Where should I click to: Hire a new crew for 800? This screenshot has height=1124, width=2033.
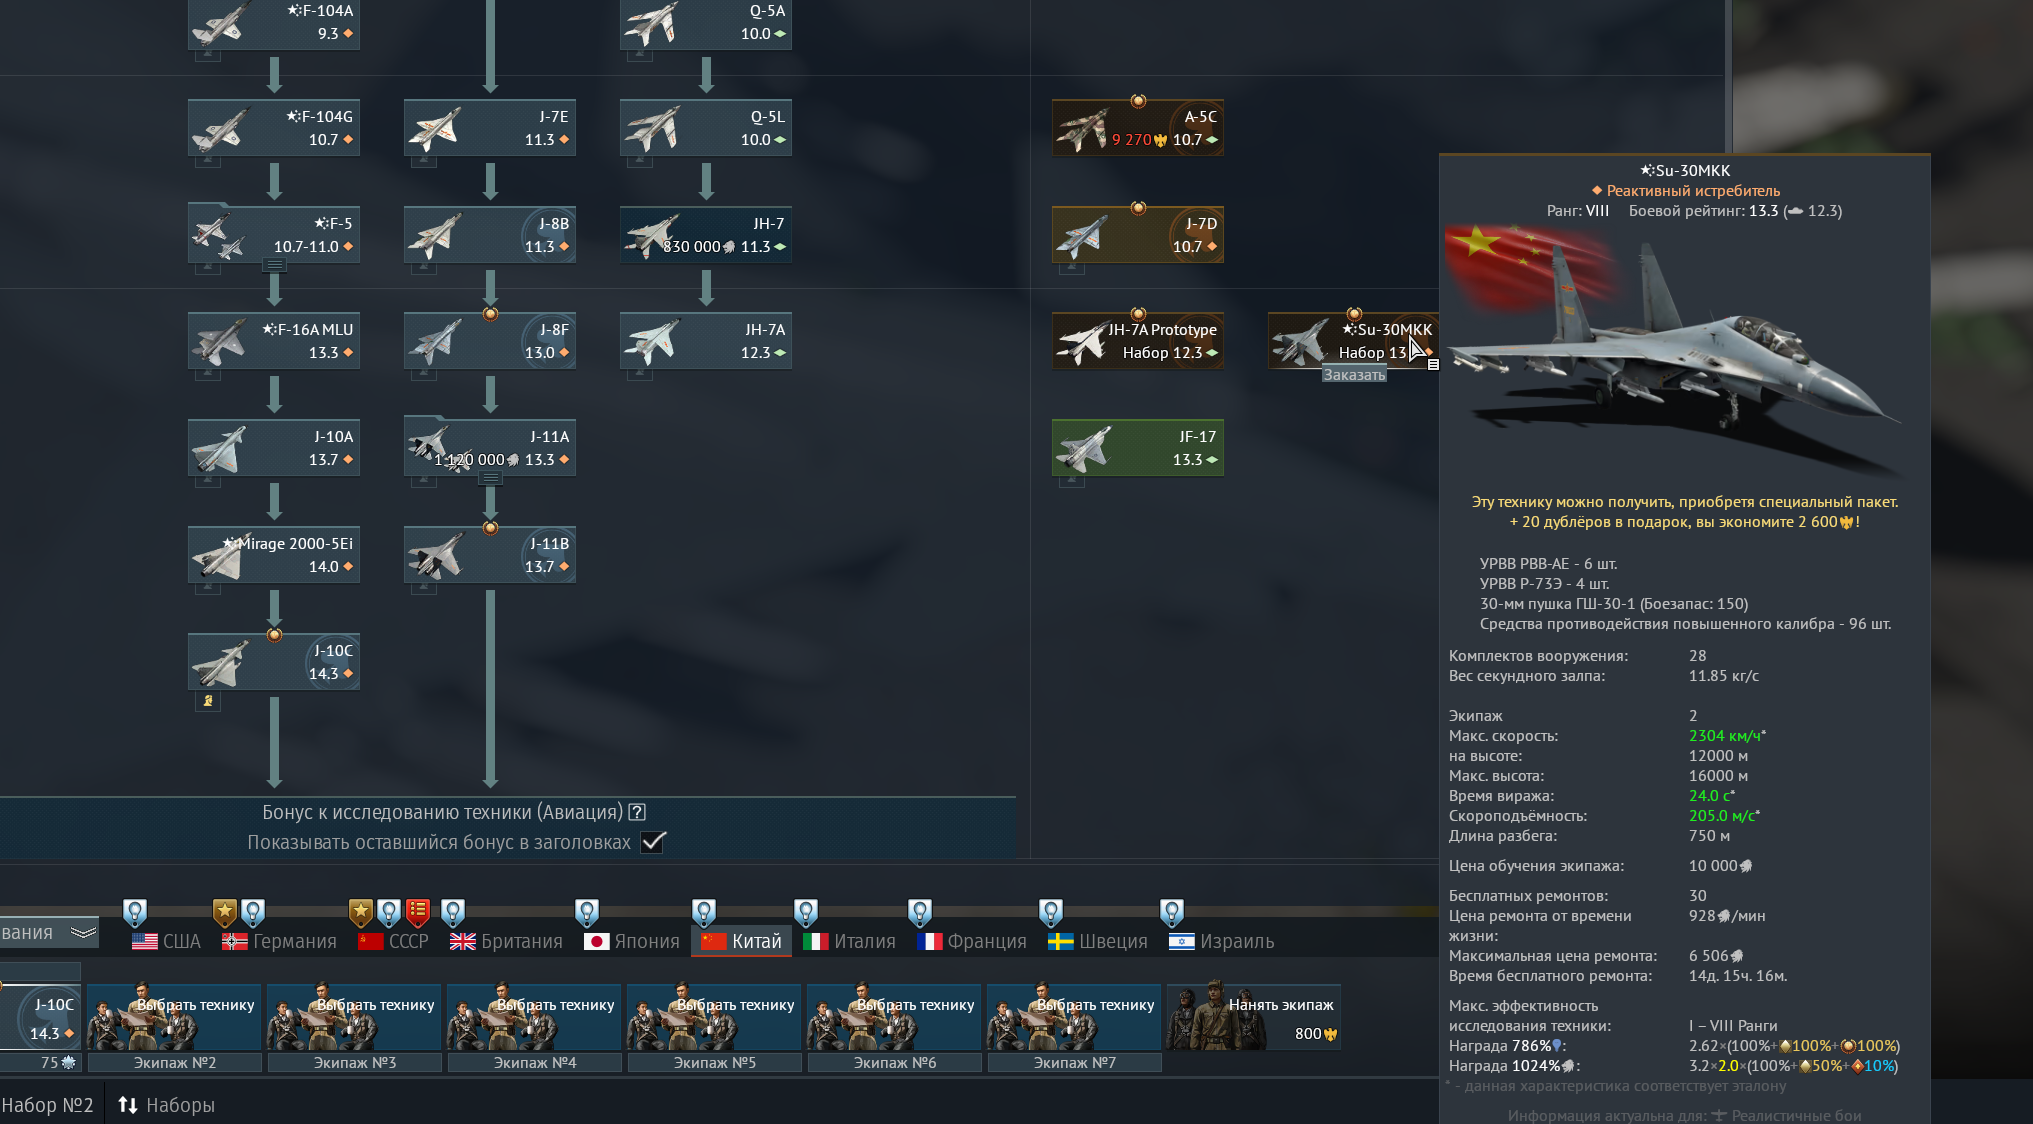[x=1254, y=1016]
